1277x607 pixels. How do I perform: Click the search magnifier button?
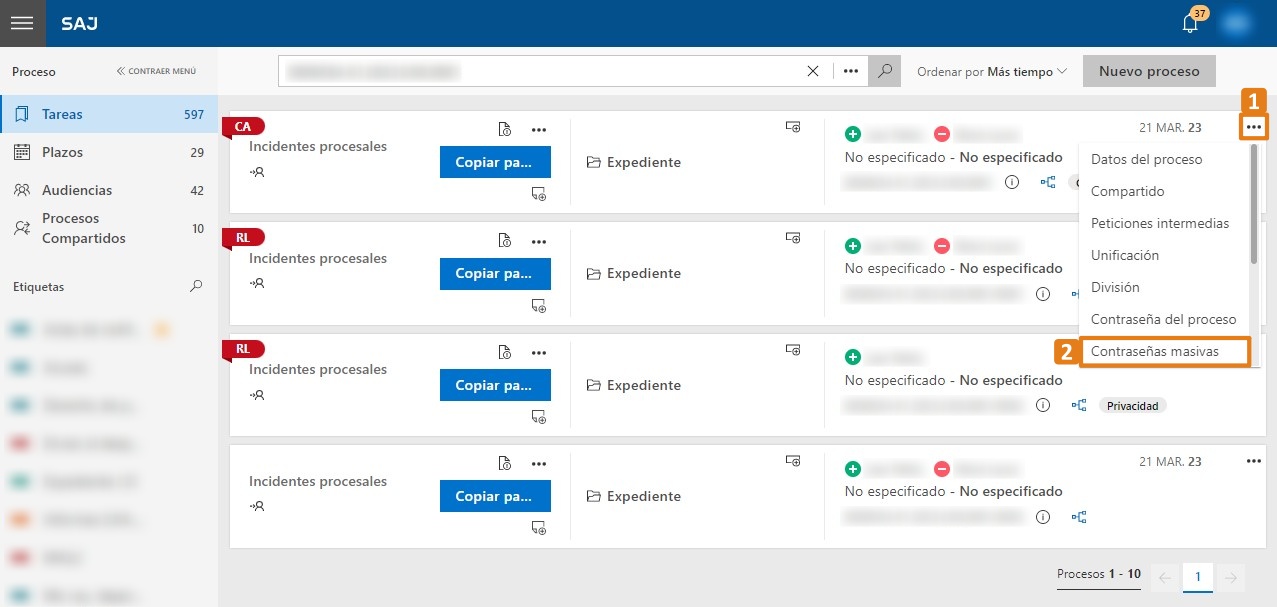pyautogui.click(x=884, y=71)
